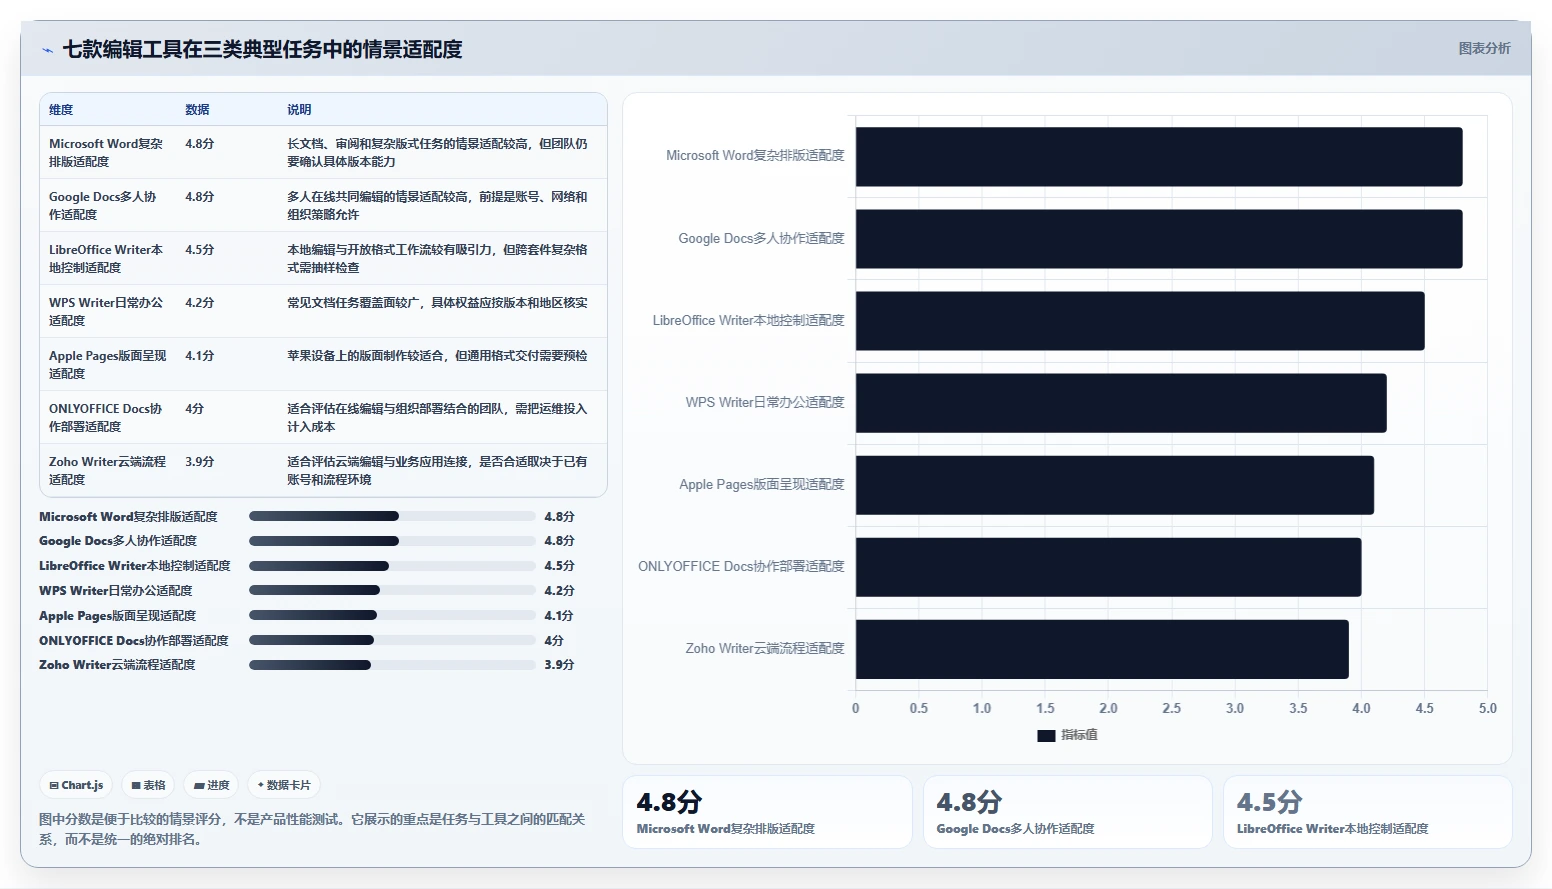The width and height of the screenshot is (1552, 889).
Task: Open the 4.8分 Microsoft Word summary card
Action: tap(767, 812)
